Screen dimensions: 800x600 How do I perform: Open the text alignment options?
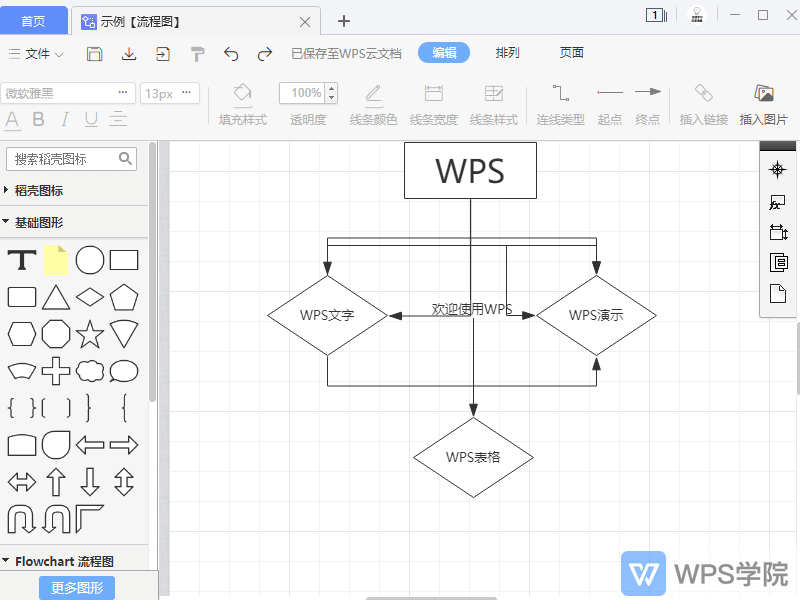point(118,119)
